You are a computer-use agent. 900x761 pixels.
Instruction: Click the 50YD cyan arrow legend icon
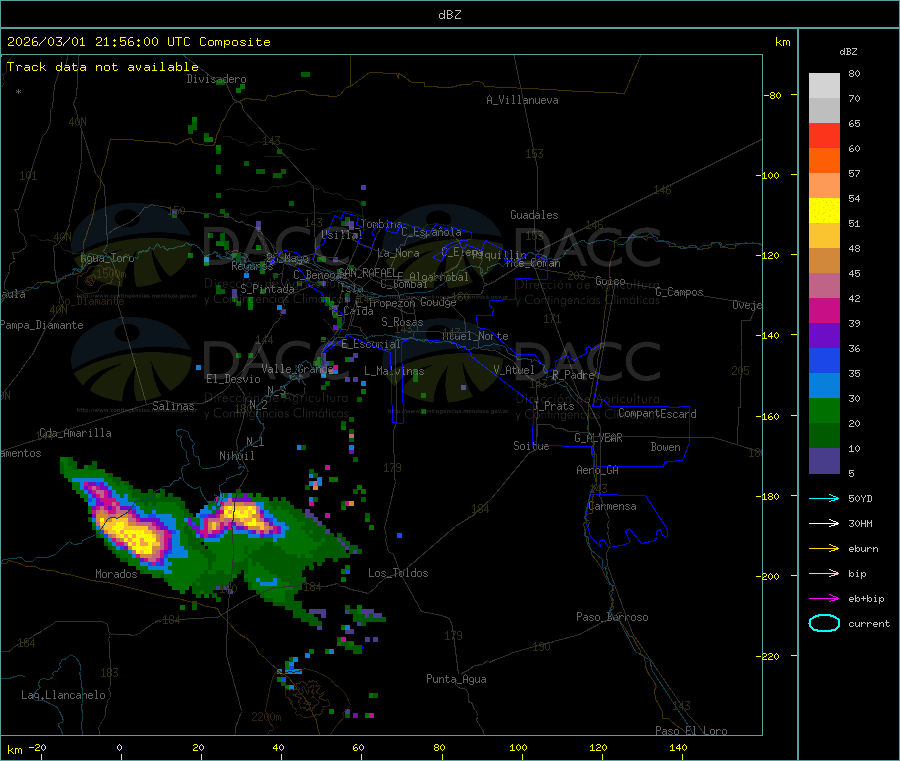tap(824, 498)
